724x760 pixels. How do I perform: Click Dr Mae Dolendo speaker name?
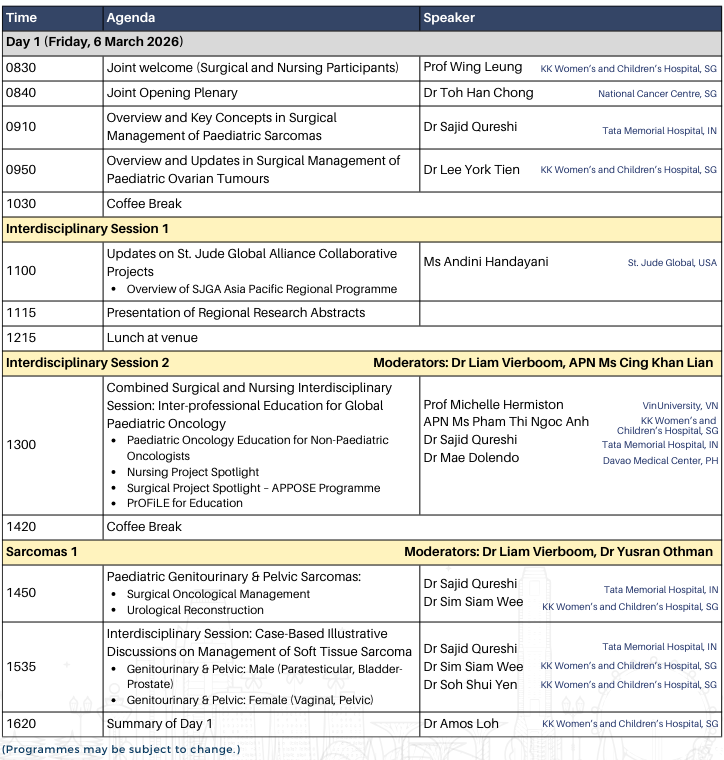click(471, 458)
